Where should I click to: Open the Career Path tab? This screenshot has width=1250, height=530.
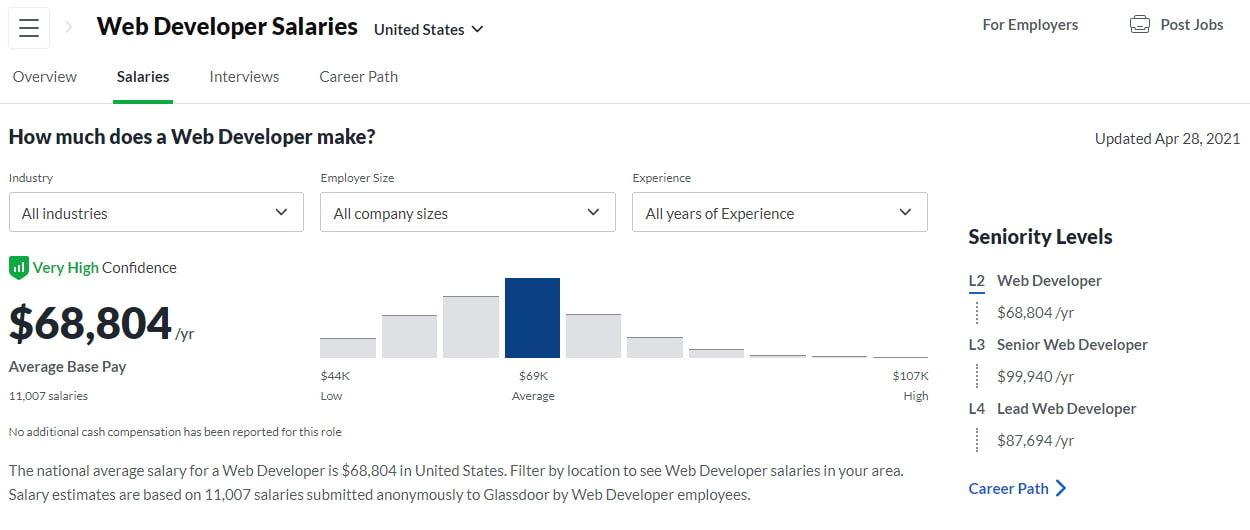point(358,76)
